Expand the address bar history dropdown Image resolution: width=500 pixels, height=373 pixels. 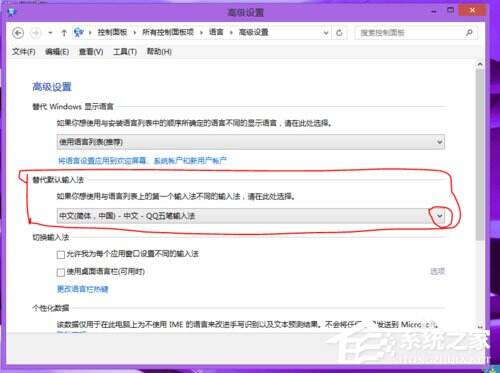(x=326, y=33)
